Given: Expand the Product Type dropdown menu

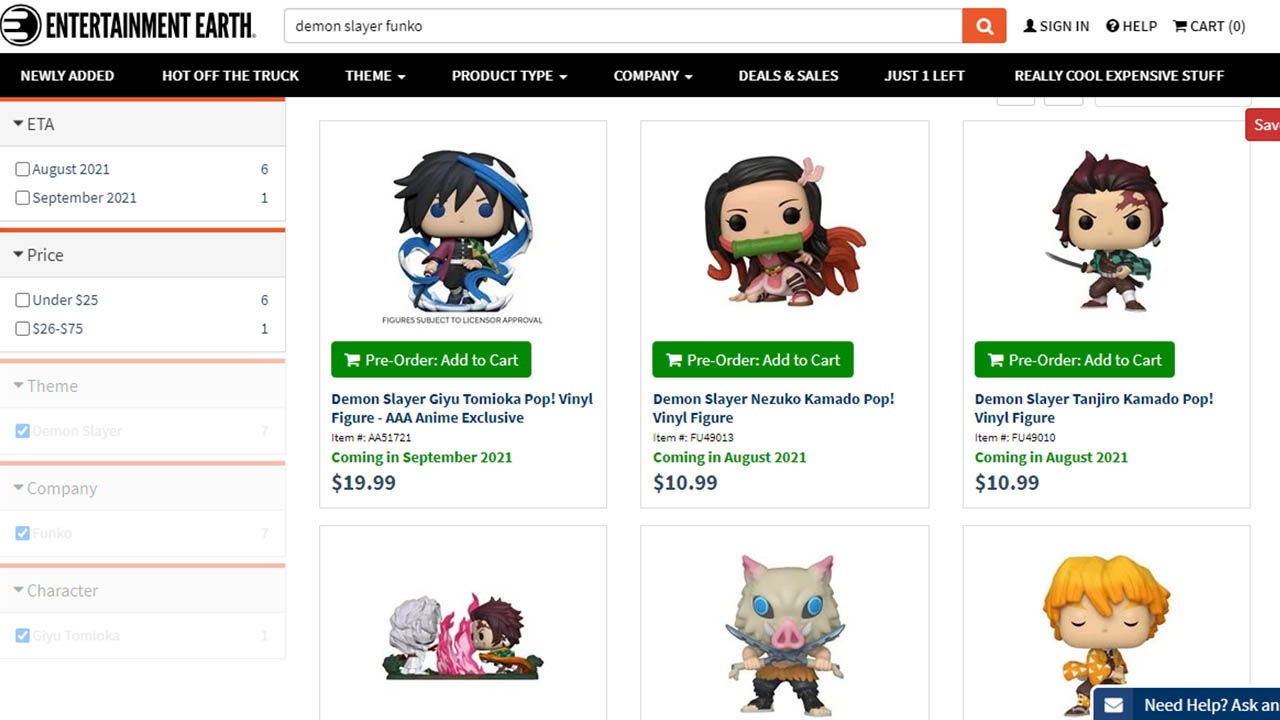Looking at the screenshot, I should tap(508, 75).
